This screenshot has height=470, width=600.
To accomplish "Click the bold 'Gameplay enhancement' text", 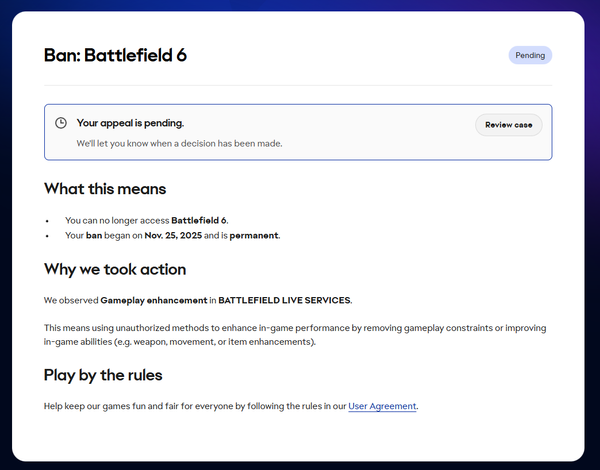I will coord(153,300).
